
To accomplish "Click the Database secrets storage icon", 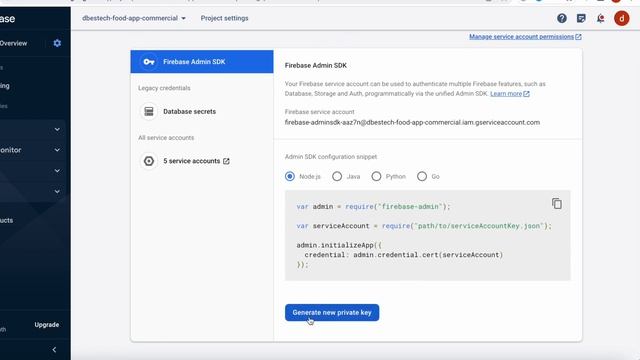I will click(x=149, y=111).
